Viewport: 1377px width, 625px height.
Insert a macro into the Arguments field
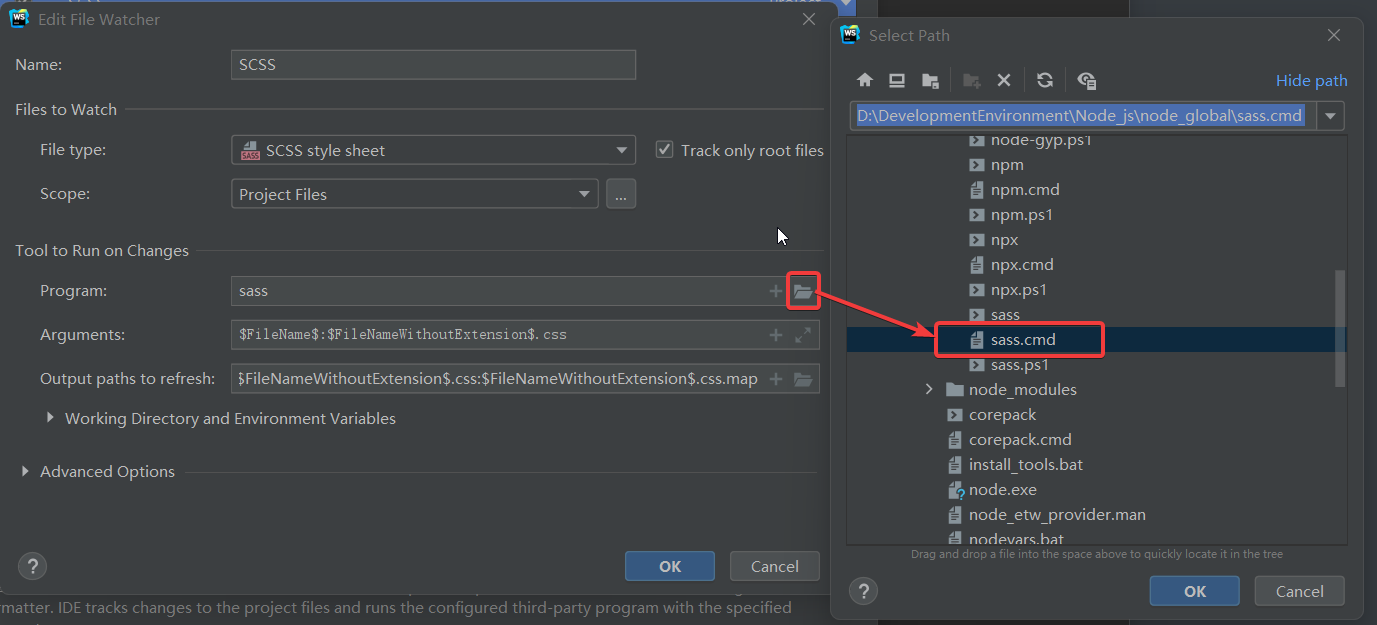click(x=776, y=334)
